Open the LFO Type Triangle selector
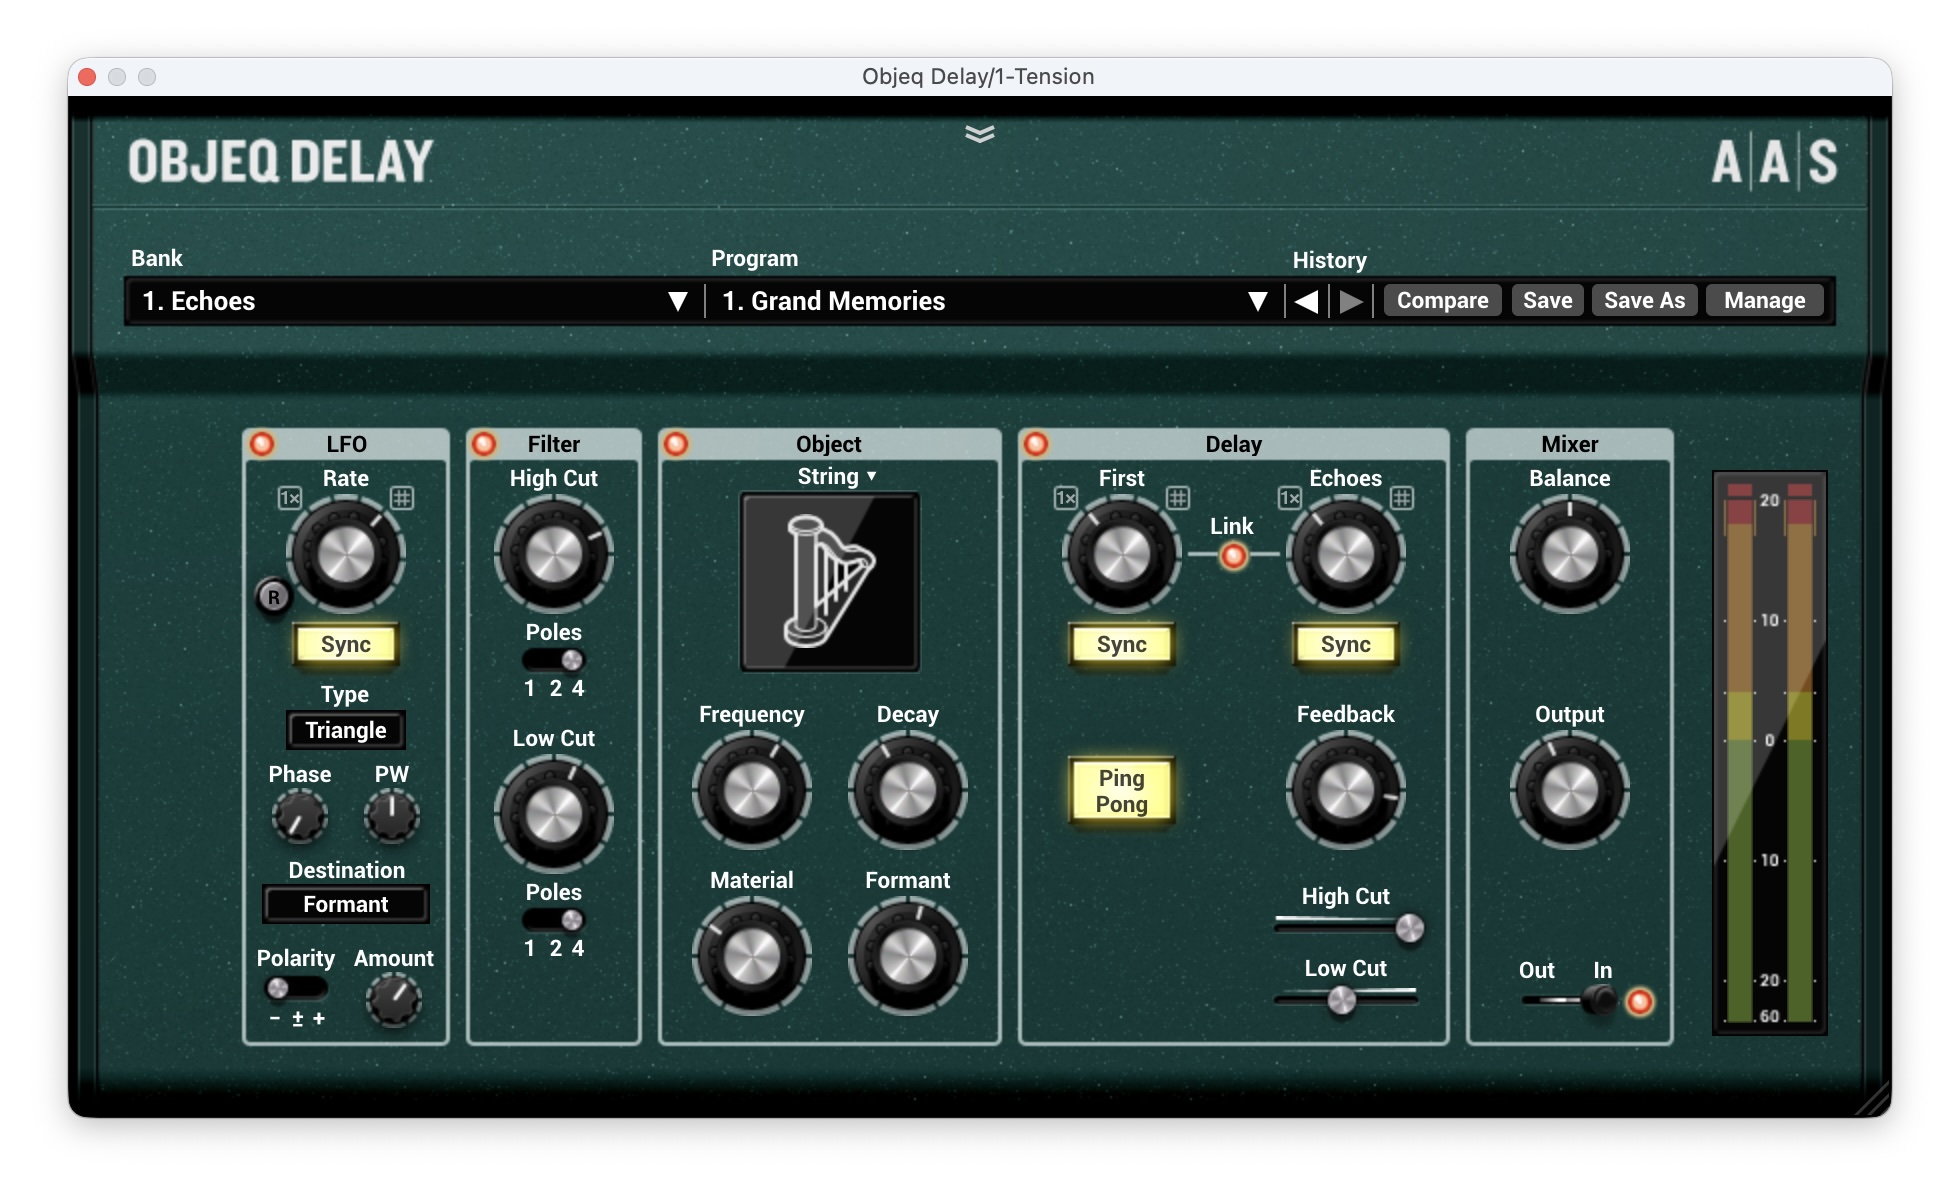This screenshot has width=1960, height=1192. pos(346,730)
